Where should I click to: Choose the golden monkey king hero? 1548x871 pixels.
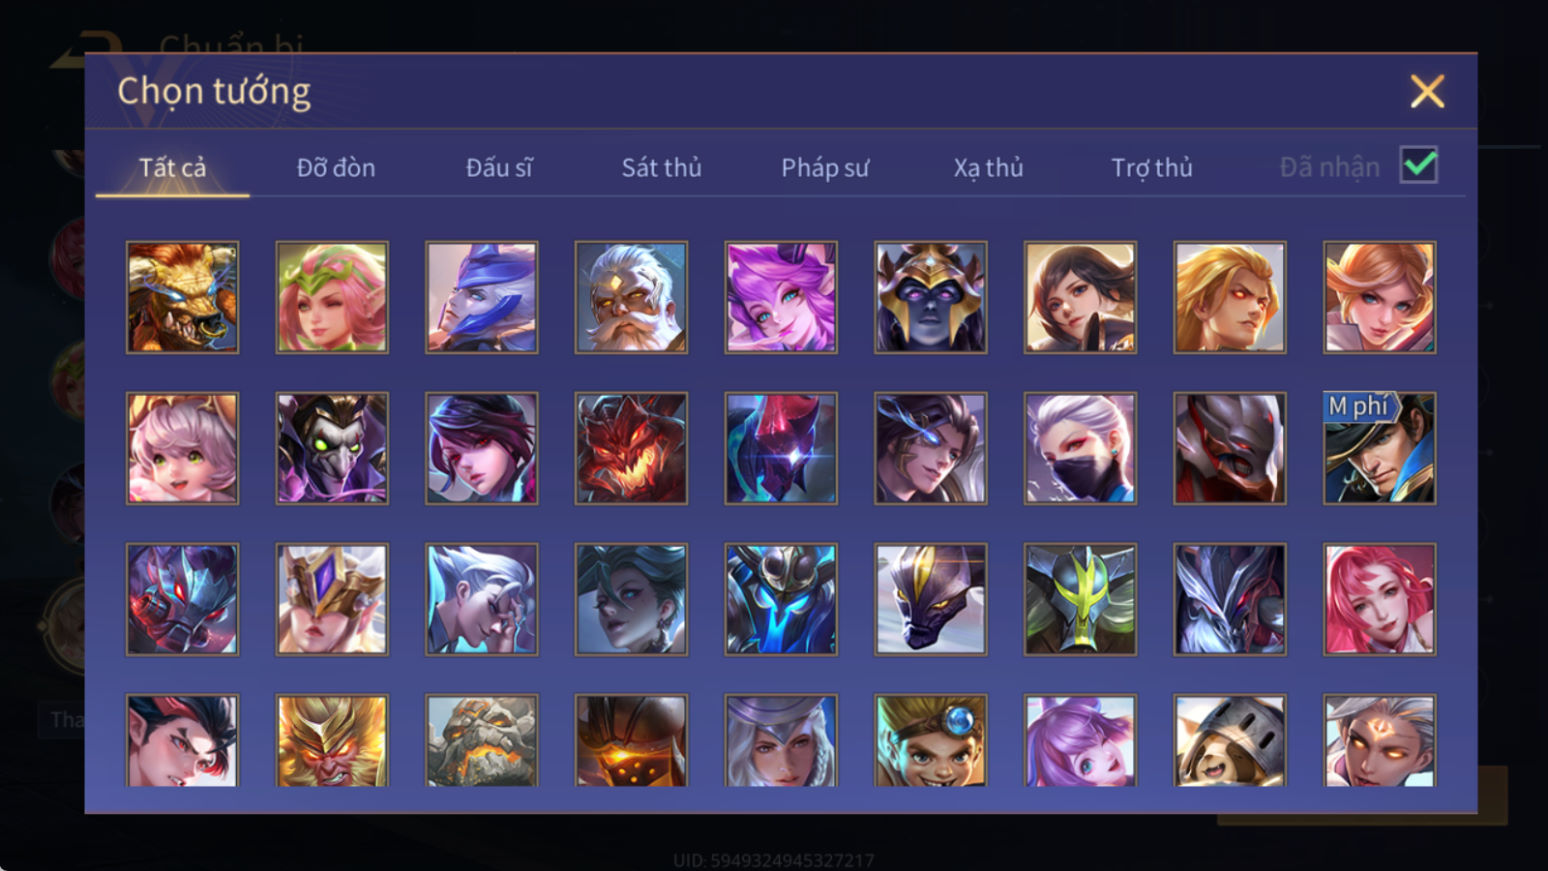click(x=332, y=741)
